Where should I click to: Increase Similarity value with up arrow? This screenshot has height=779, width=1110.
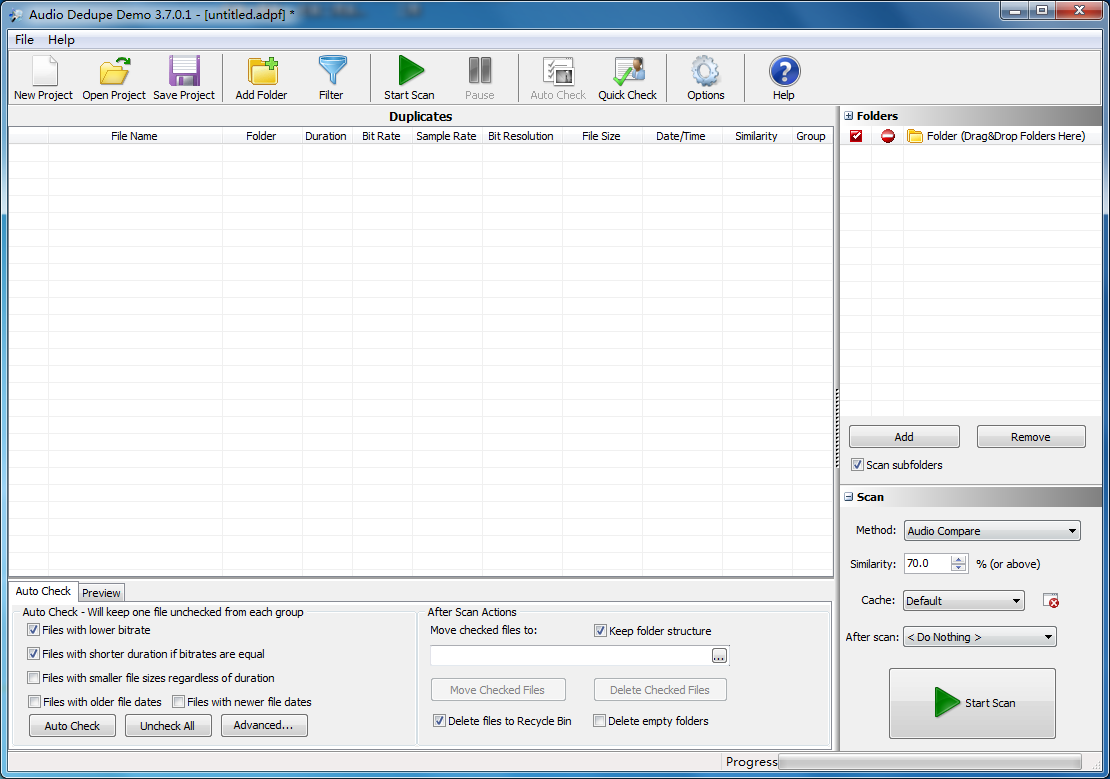(x=959, y=559)
